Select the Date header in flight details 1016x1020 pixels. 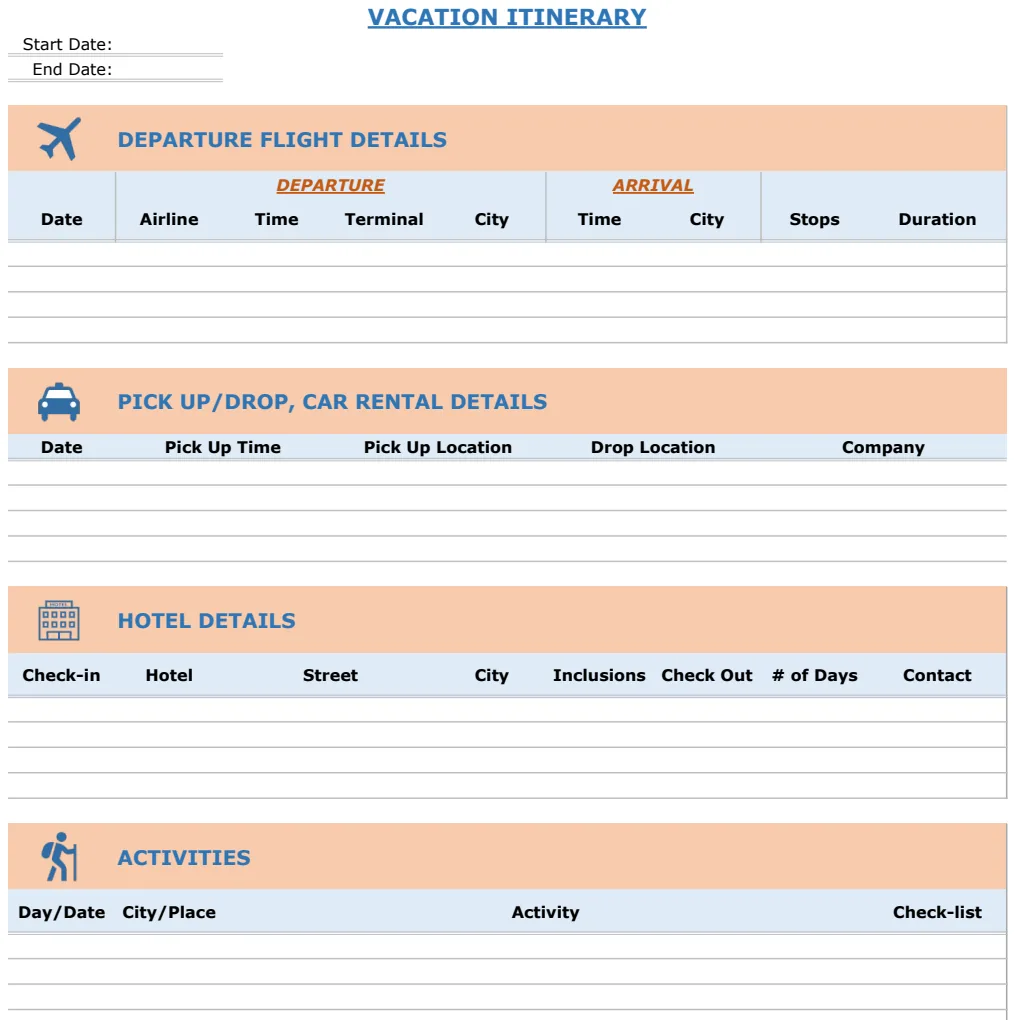62,219
